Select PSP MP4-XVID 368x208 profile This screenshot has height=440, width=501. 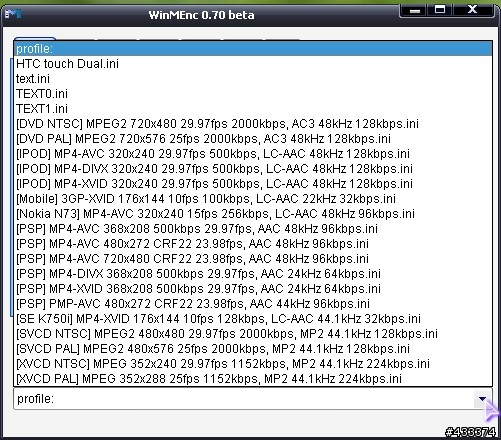253,289
